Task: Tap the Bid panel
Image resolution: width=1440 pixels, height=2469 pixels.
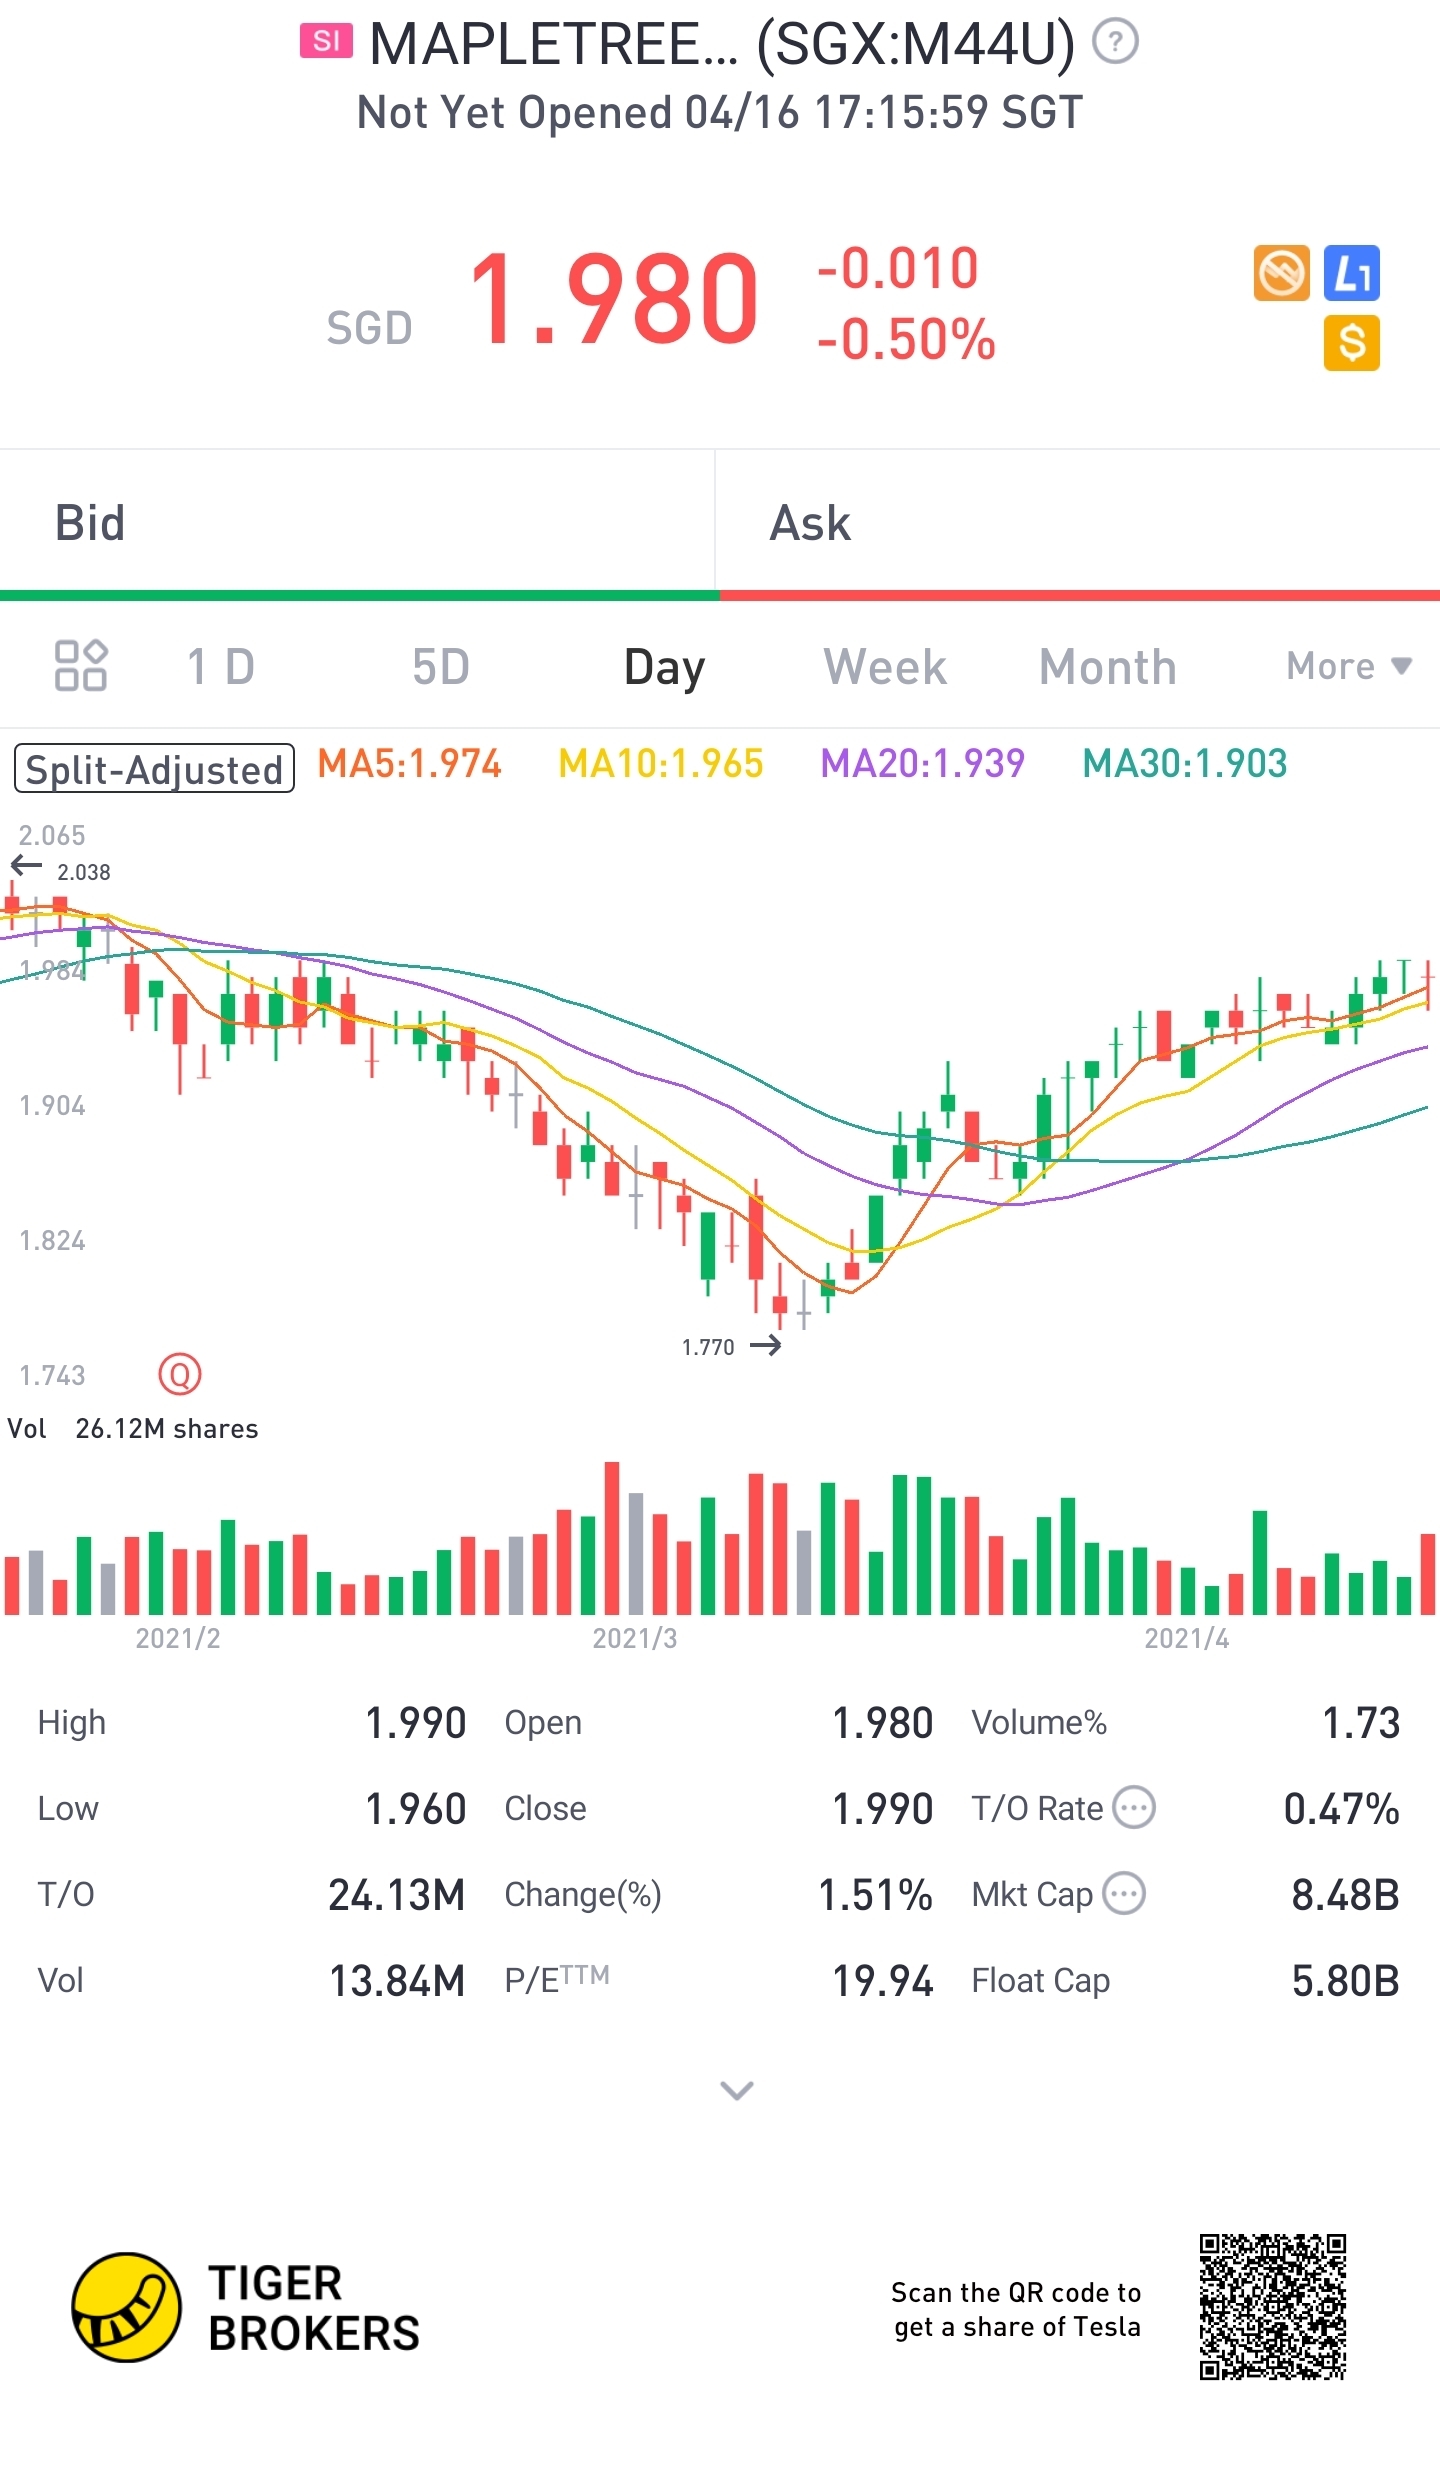Action: 358,522
